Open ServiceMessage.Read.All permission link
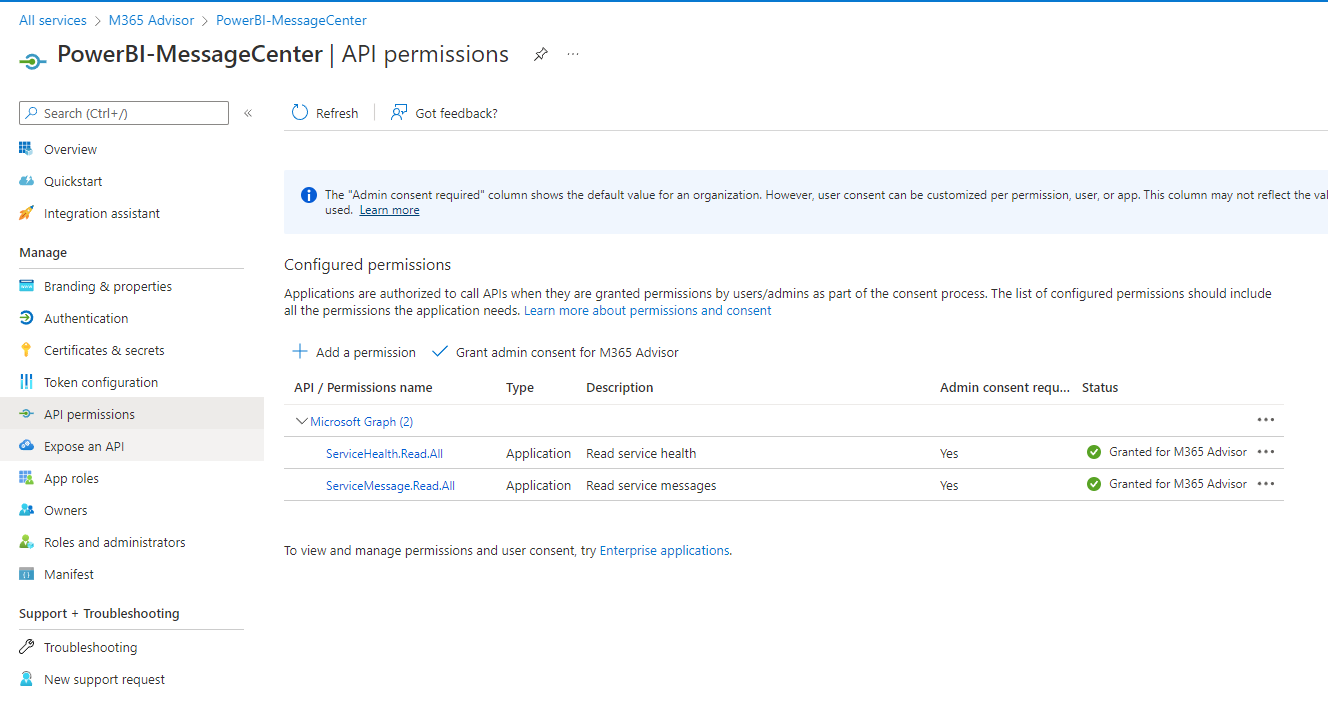 point(390,485)
